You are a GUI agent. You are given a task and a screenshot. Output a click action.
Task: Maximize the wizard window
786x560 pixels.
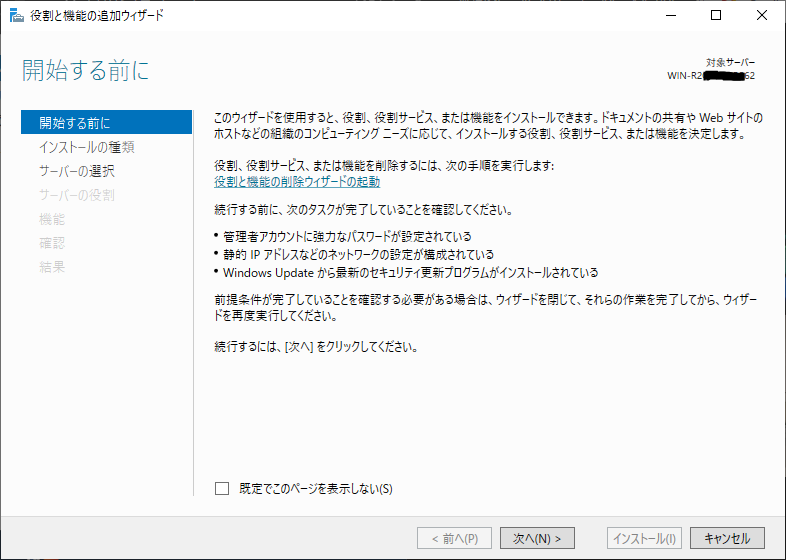[x=716, y=16]
